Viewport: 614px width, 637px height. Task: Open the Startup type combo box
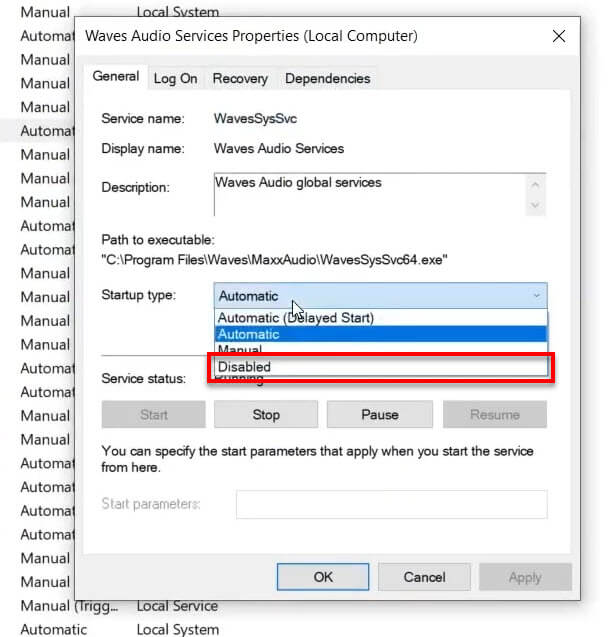380,296
